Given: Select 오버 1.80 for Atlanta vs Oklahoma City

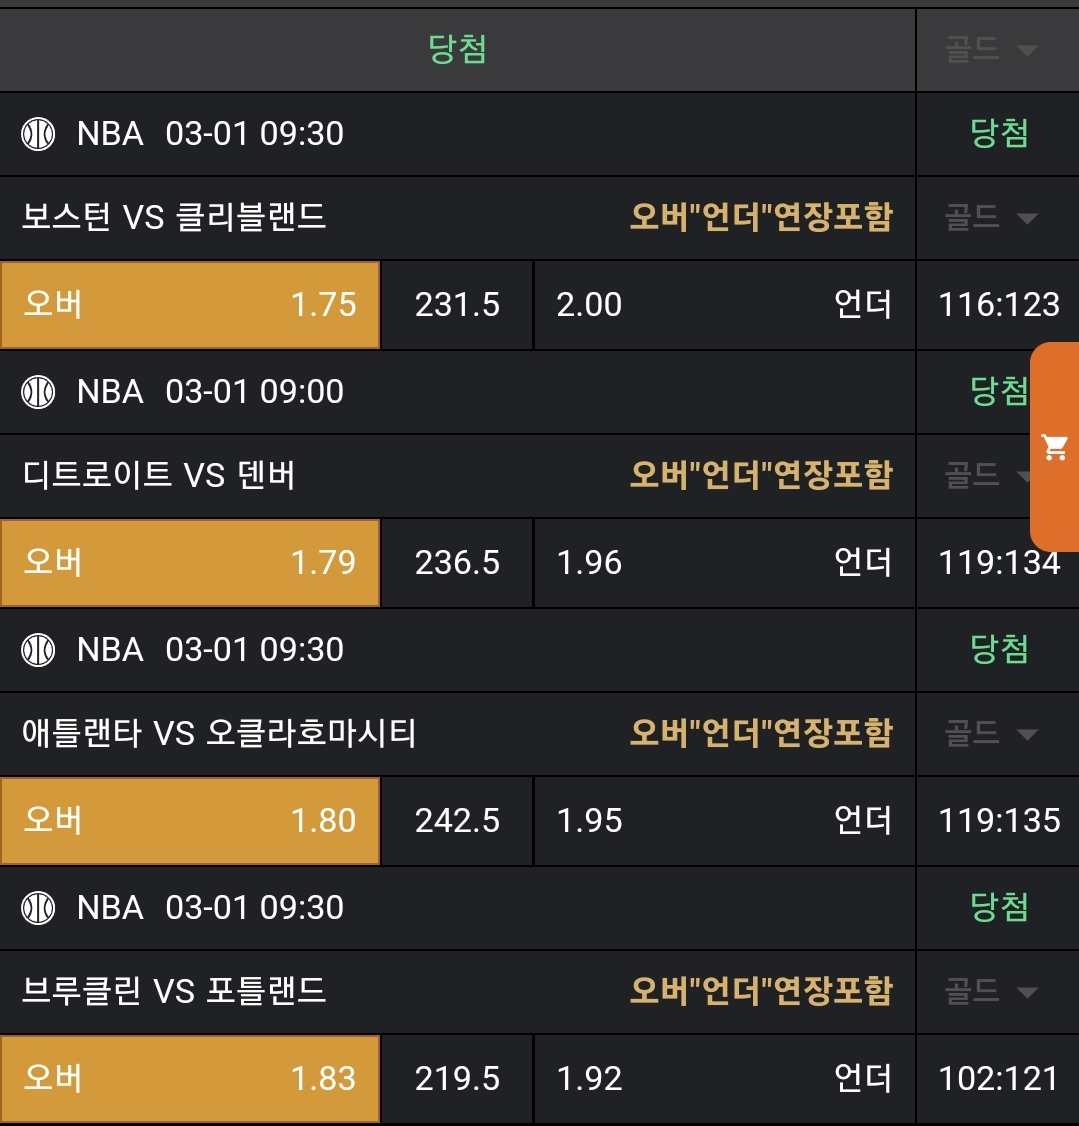Looking at the screenshot, I should [190, 821].
